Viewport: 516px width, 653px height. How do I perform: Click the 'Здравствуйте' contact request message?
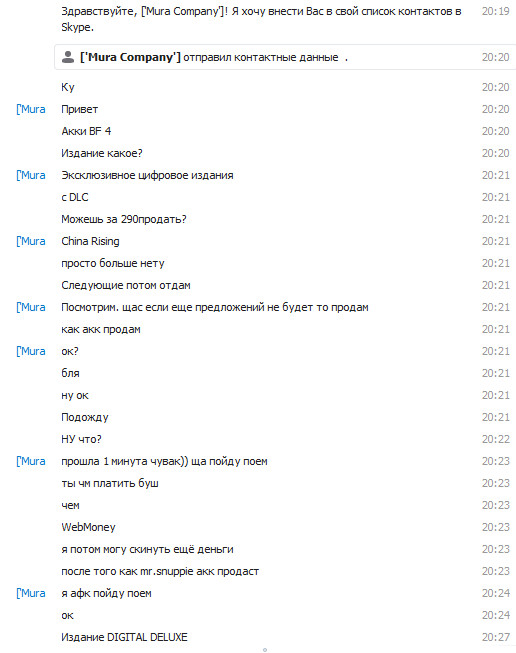[261, 19]
